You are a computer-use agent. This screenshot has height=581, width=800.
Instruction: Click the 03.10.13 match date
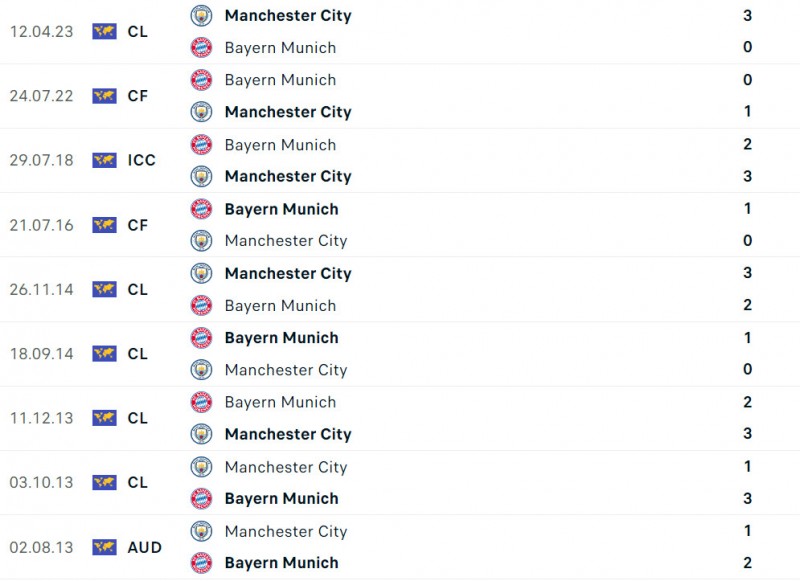click(x=41, y=482)
